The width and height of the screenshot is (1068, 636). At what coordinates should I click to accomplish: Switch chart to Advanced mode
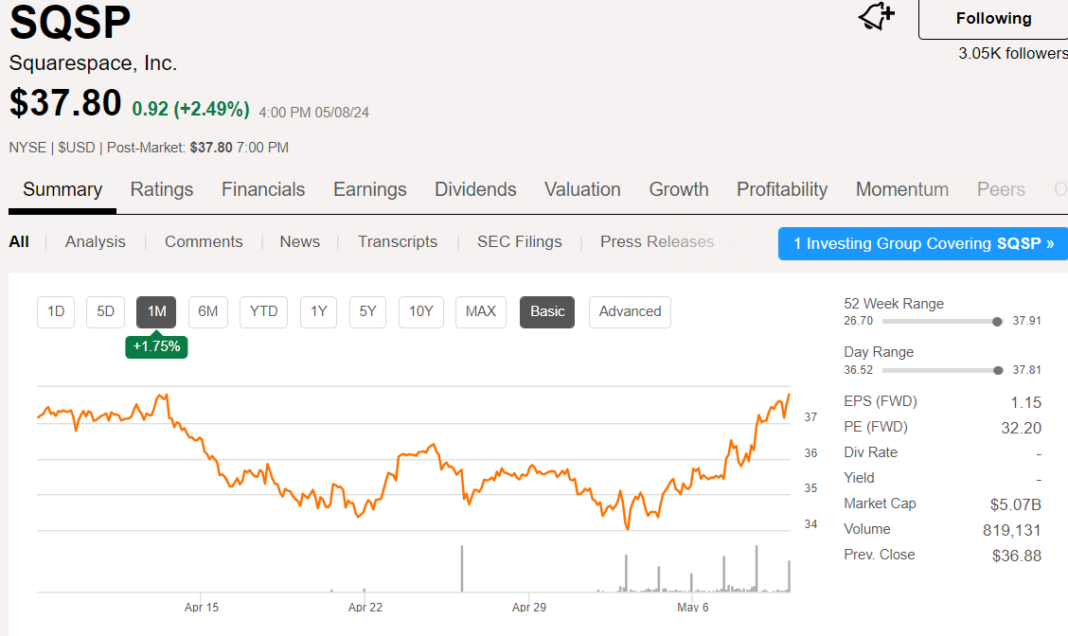click(x=629, y=312)
